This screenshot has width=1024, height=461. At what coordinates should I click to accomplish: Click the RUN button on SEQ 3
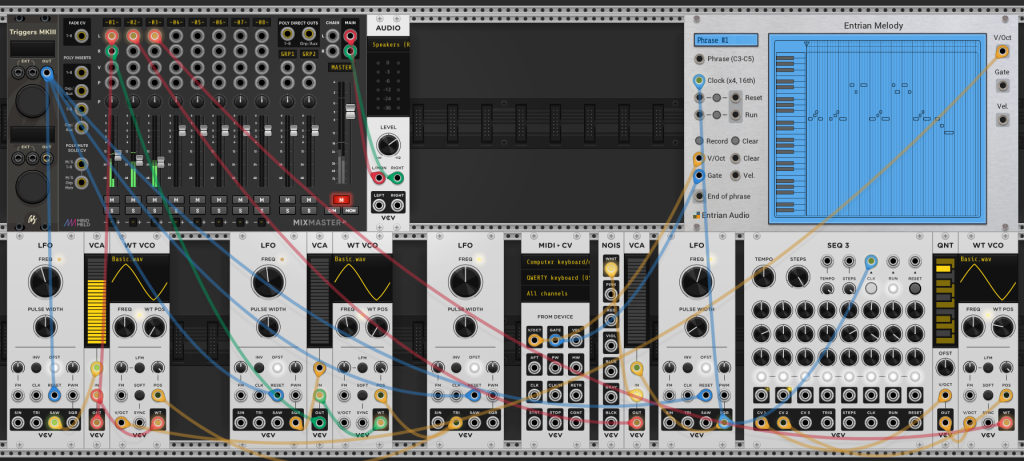(x=893, y=288)
